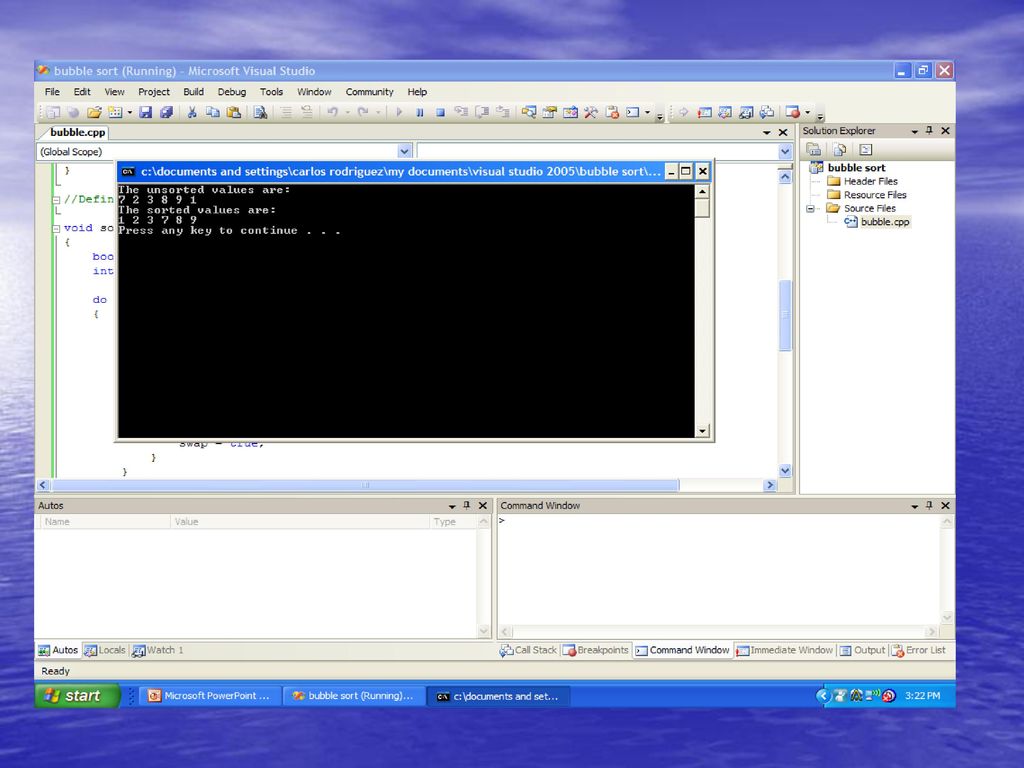The width and height of the screenshot is (1024, 768).
Task: Click the Paste clipboard icon
Action: (233, 112)
